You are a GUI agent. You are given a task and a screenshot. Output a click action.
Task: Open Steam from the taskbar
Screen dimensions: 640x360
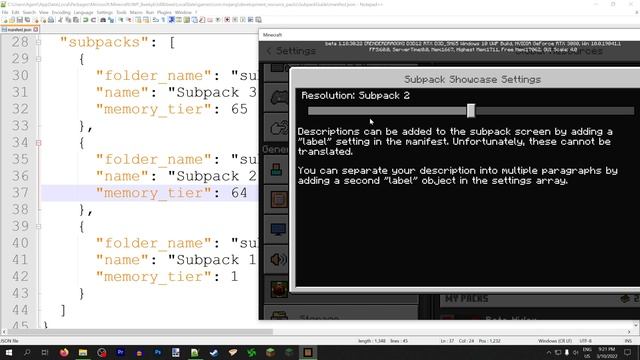point(213,352)
